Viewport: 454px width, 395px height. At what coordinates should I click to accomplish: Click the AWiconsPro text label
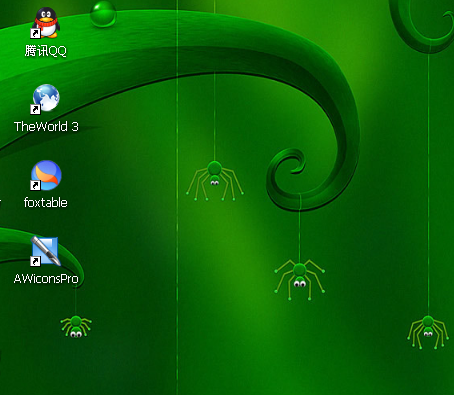coord(46,279)
